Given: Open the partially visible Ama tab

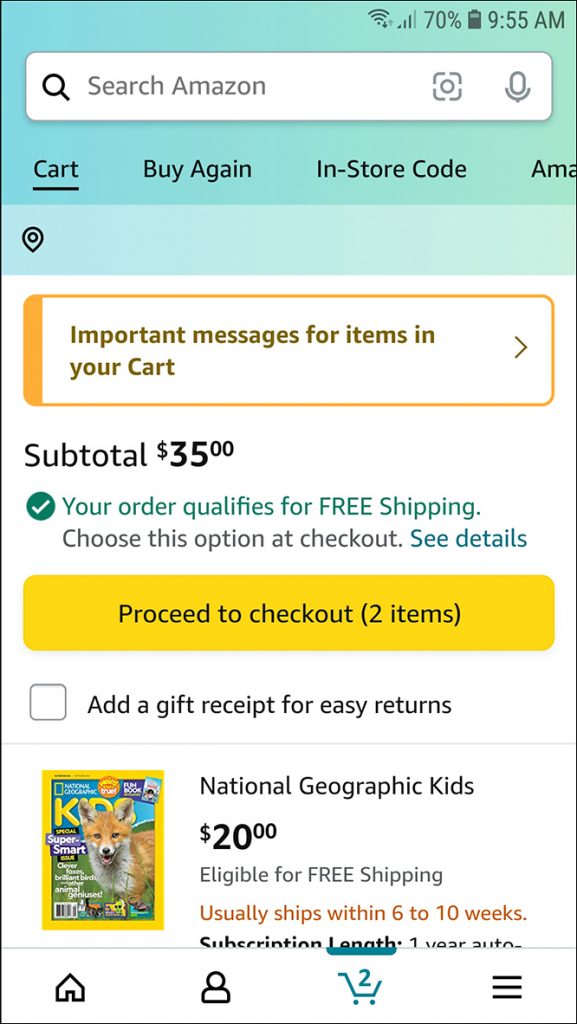Looking at the screenshot, I should pos(553,169).
